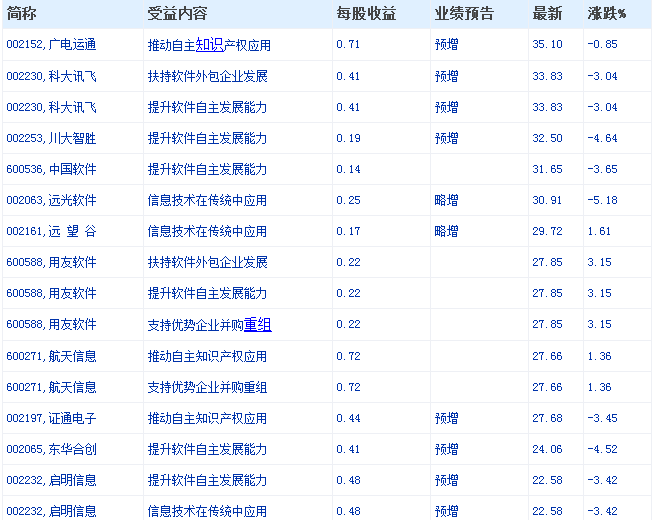This screenshot has height=520, width=661.
Task: Select the 最新 column header
Action: click(547, 14)
